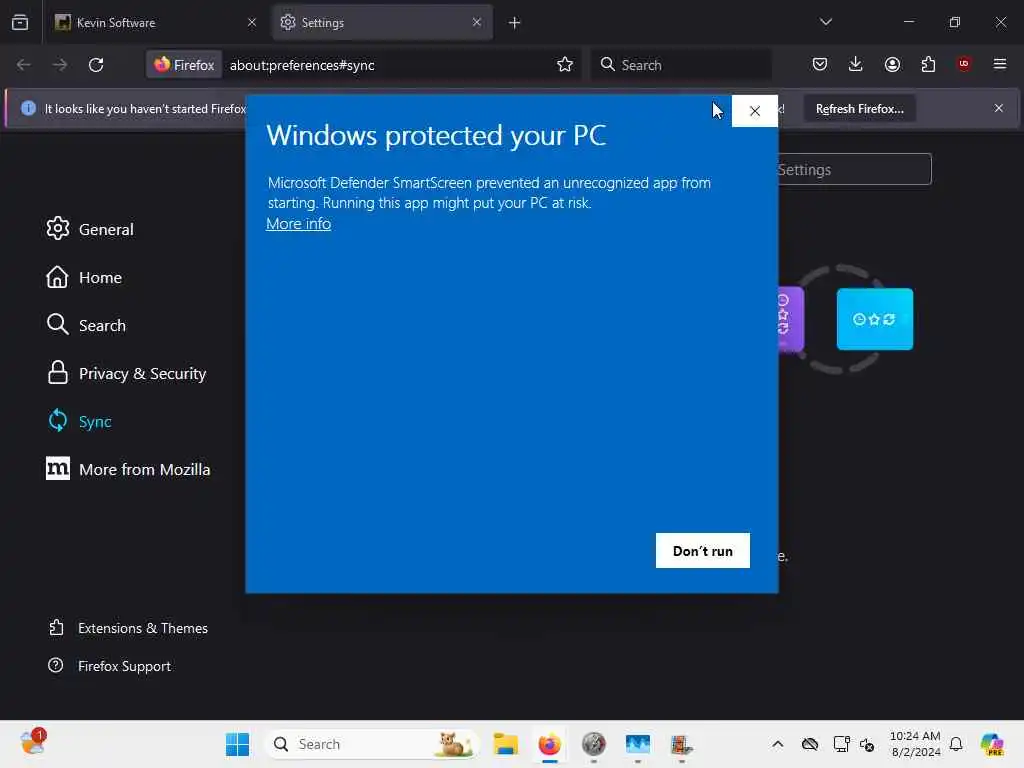Select the Sync settings section

79,421
